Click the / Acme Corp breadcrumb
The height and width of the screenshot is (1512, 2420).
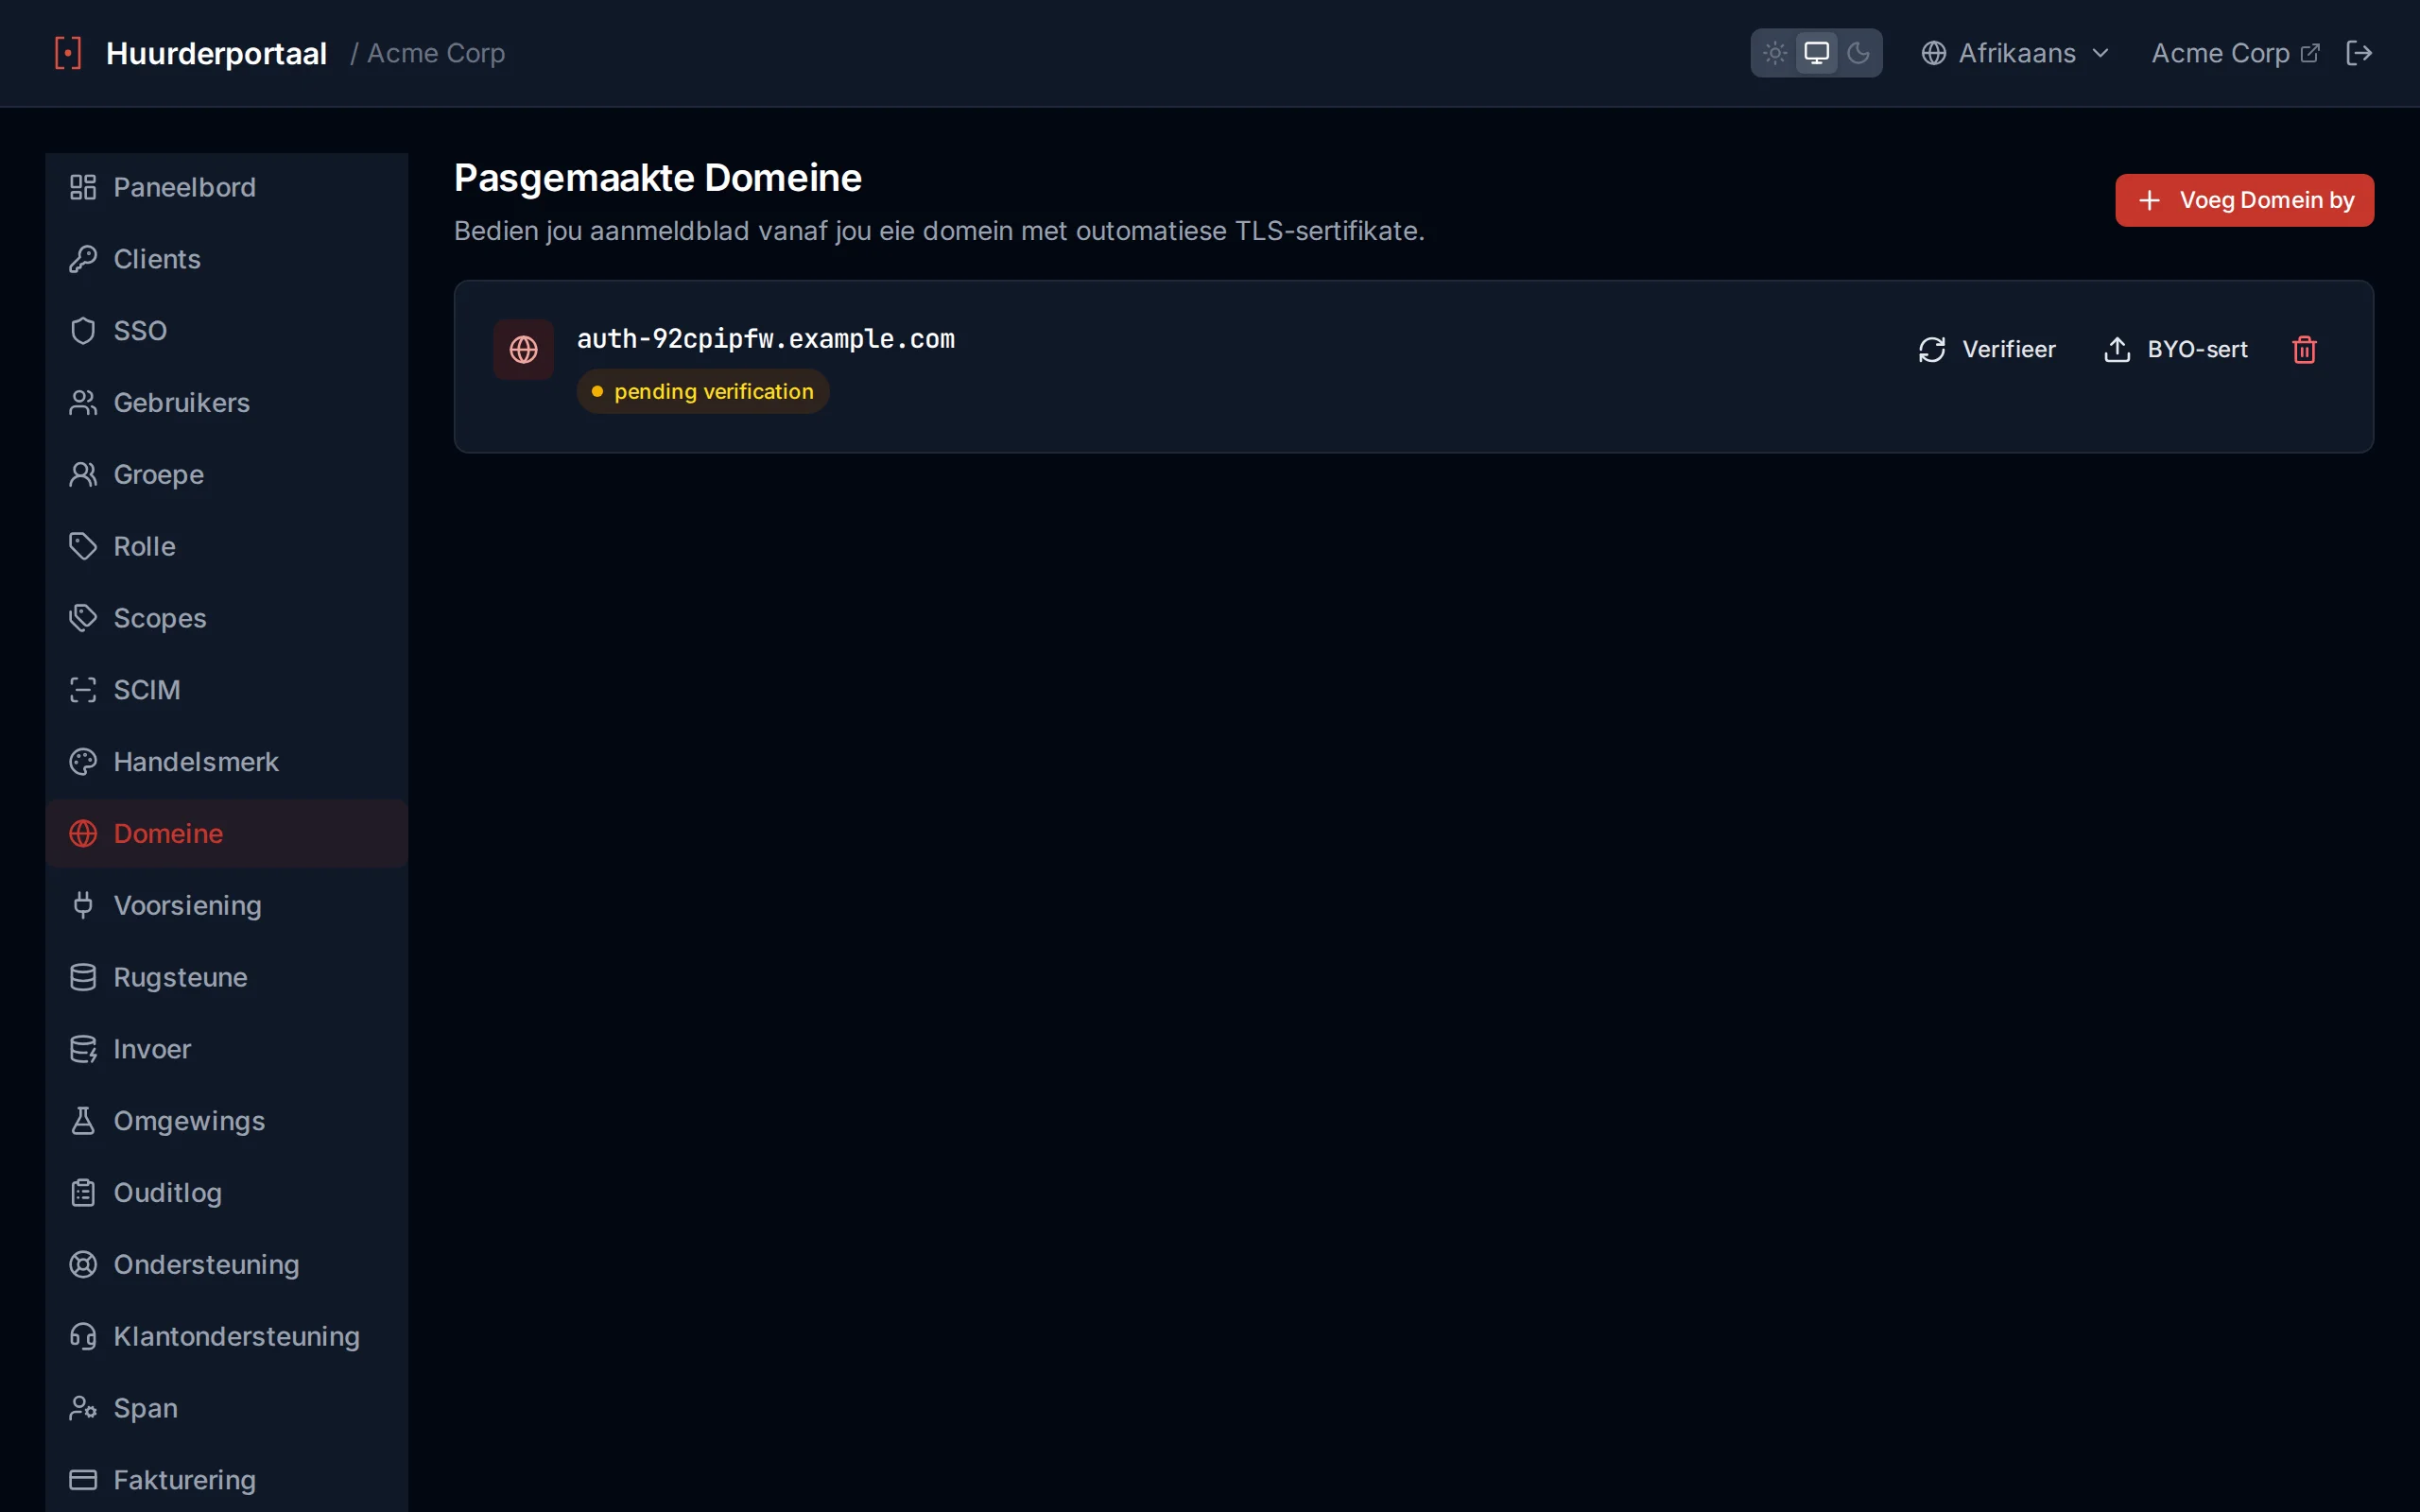pyautogui.click(x=428, y=53)
